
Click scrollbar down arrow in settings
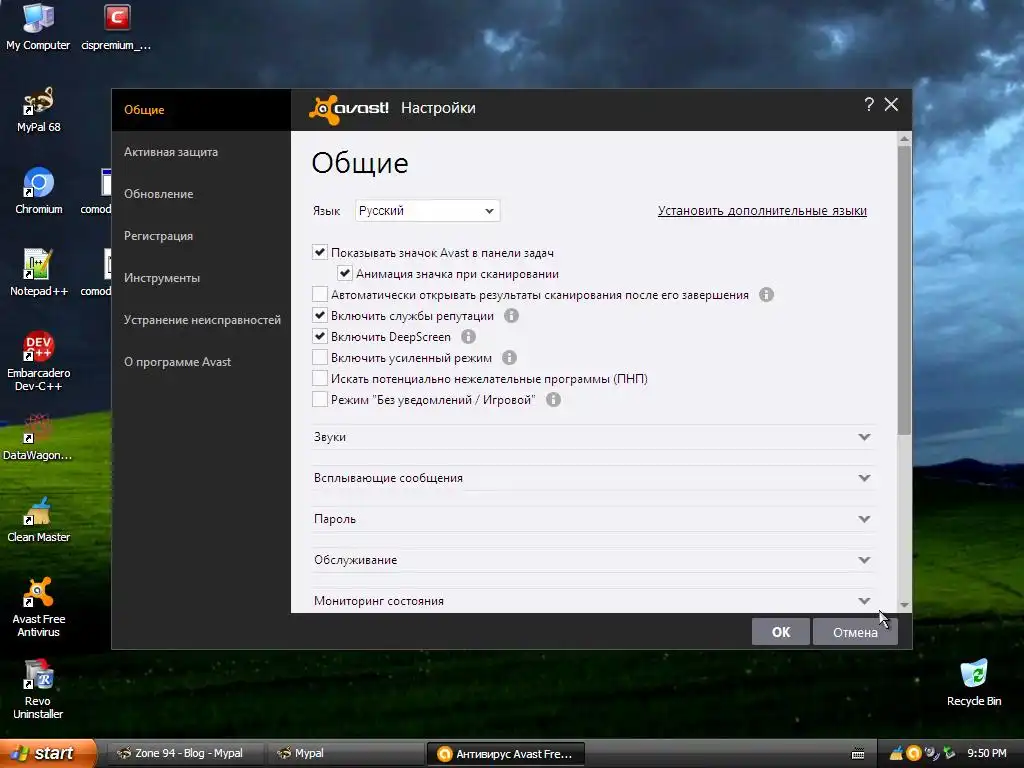point(904,605)
